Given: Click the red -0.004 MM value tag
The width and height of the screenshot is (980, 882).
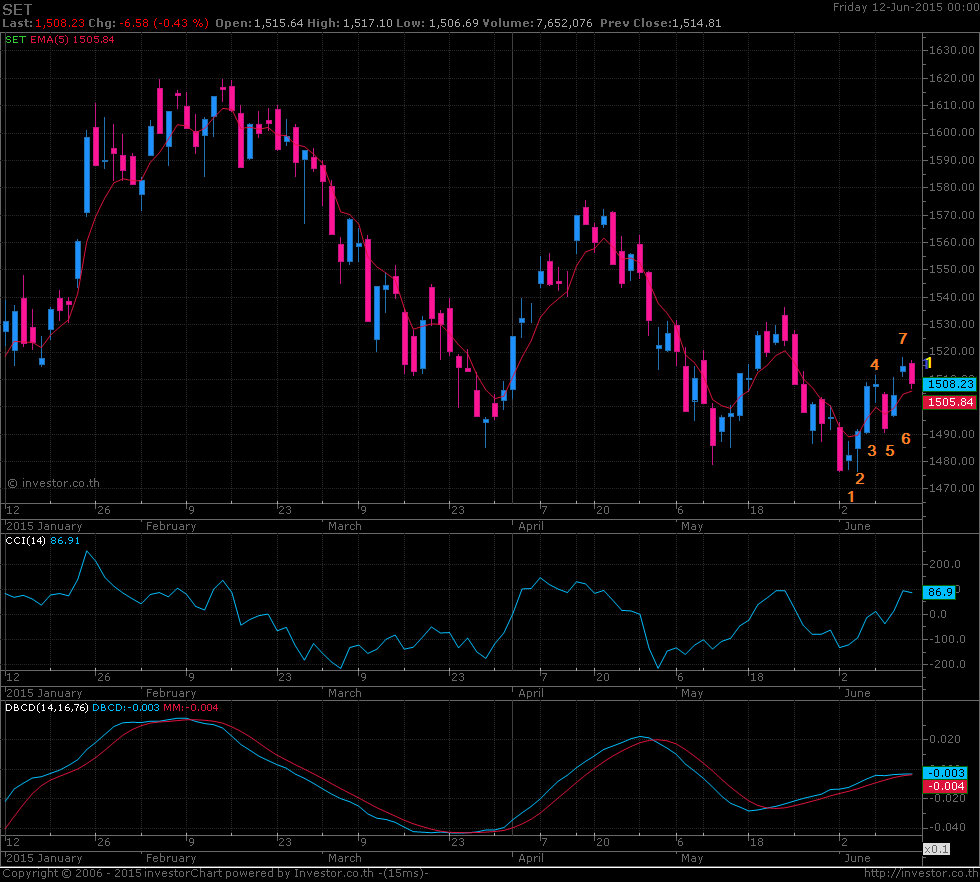Looking at the screenshot, I should tap(944, 786).
